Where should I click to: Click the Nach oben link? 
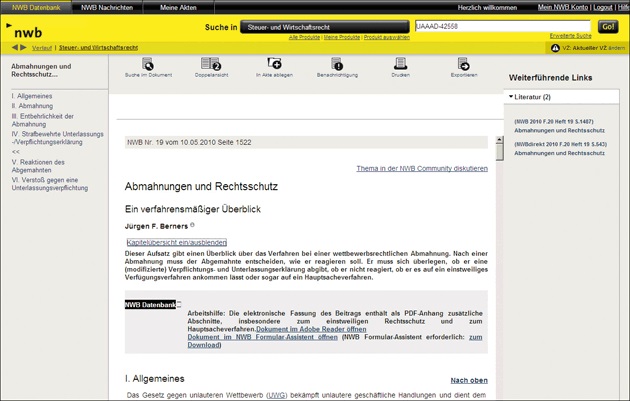[x=469, y=380]
